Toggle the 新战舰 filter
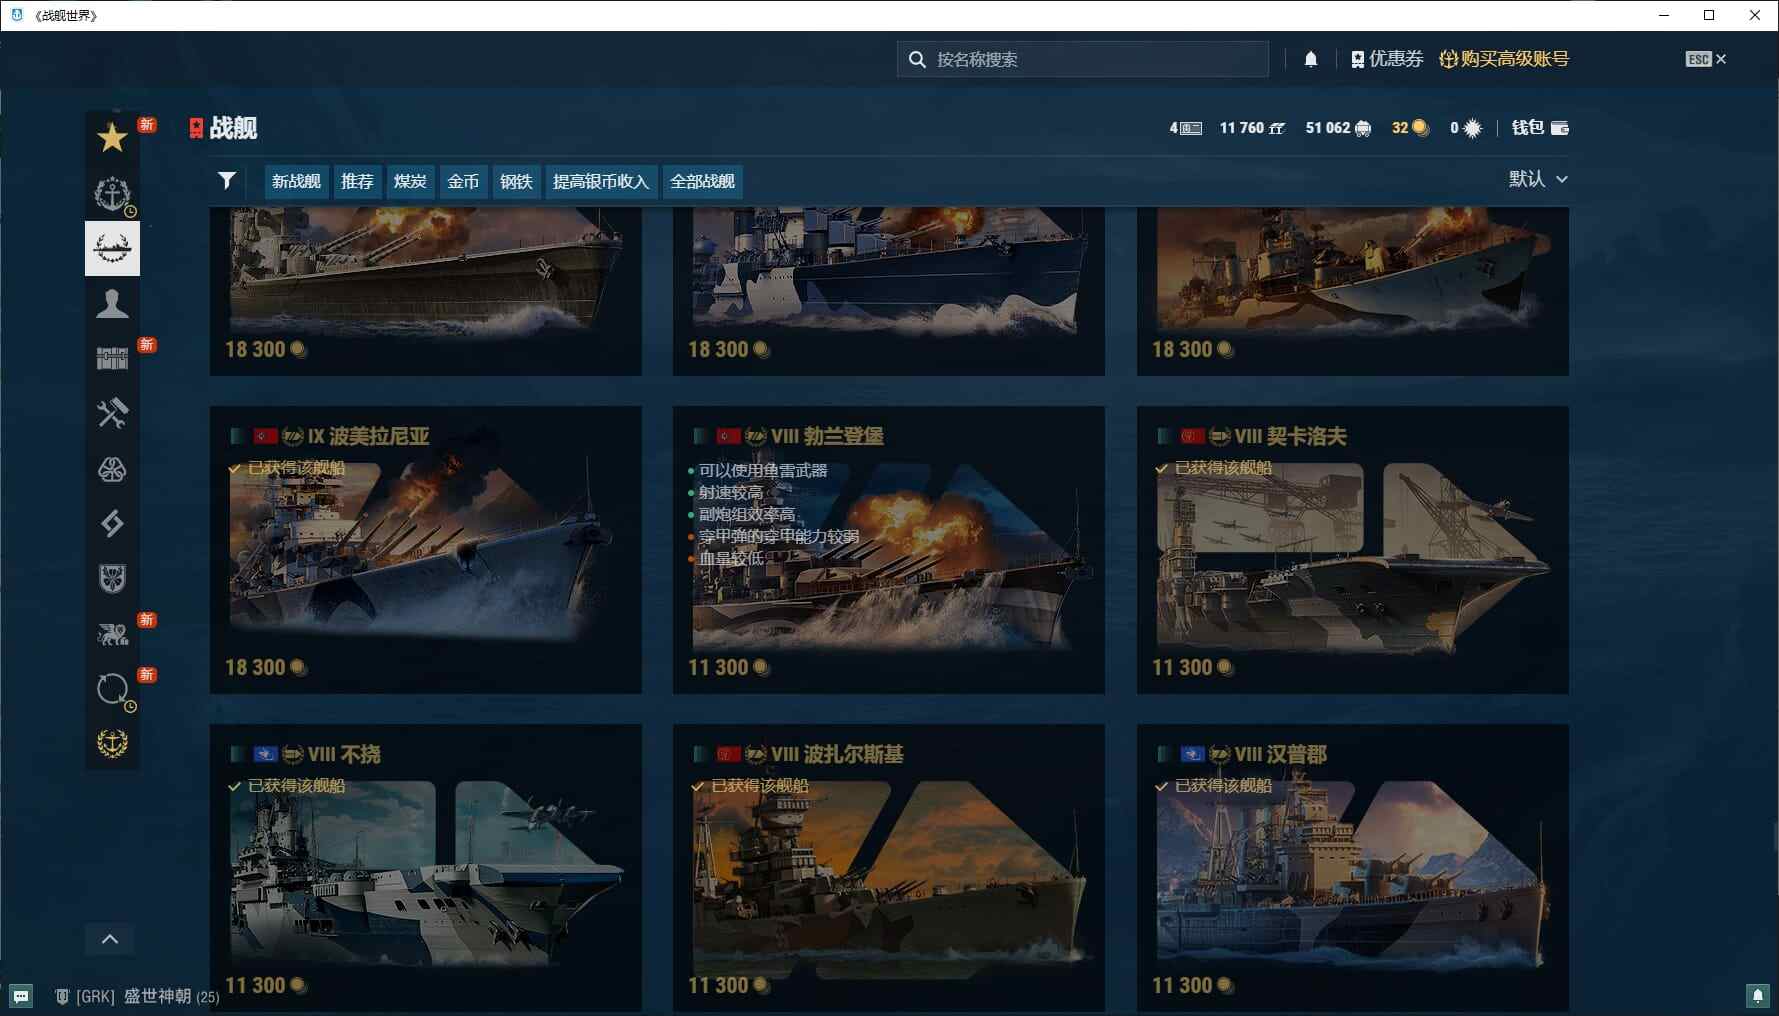 coord(296,181)
